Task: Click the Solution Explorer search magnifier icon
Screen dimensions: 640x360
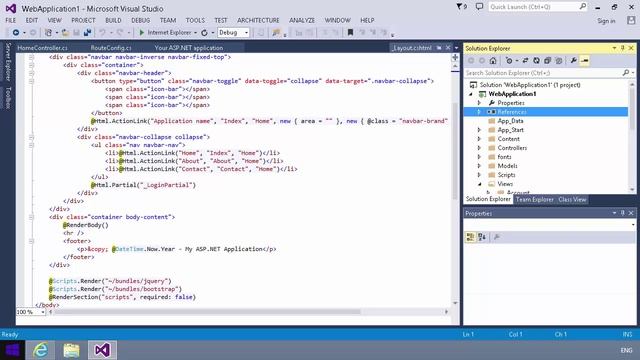Action: pos(626,73)
